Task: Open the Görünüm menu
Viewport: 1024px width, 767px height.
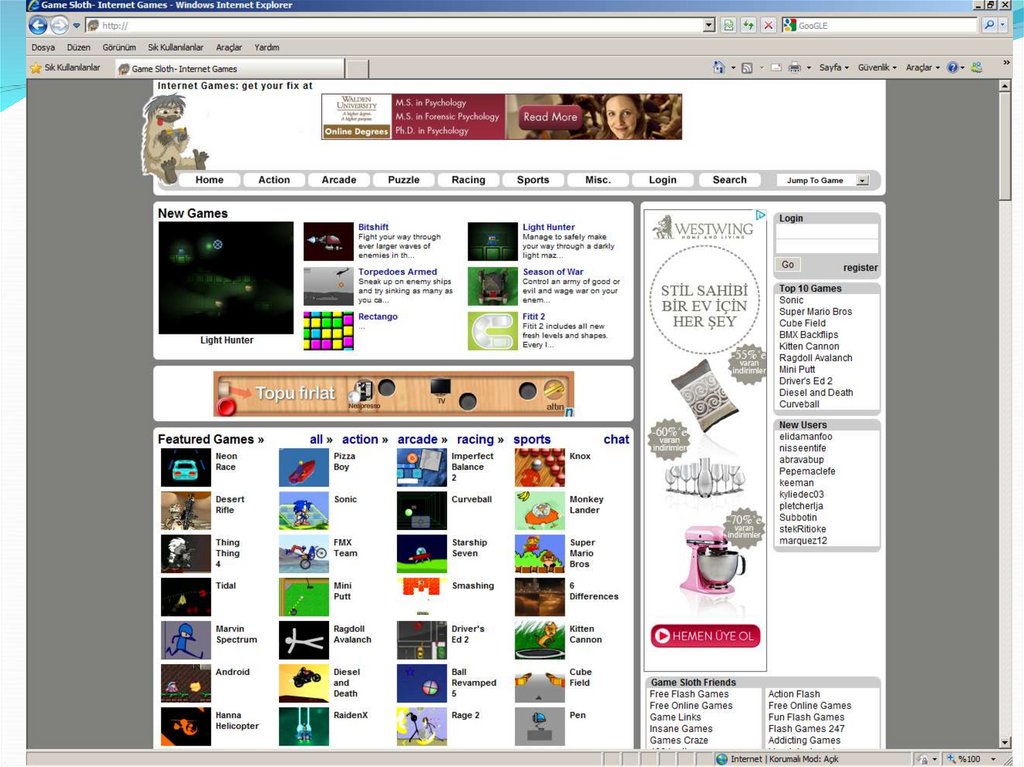Action: coord(119,47)
